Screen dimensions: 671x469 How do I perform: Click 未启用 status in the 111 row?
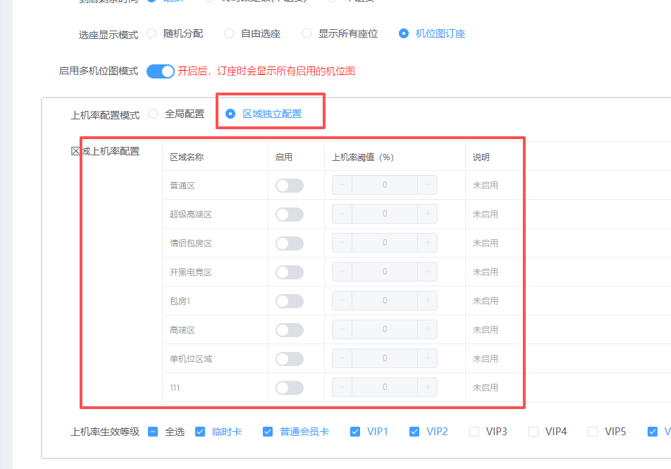click(485, 388)
